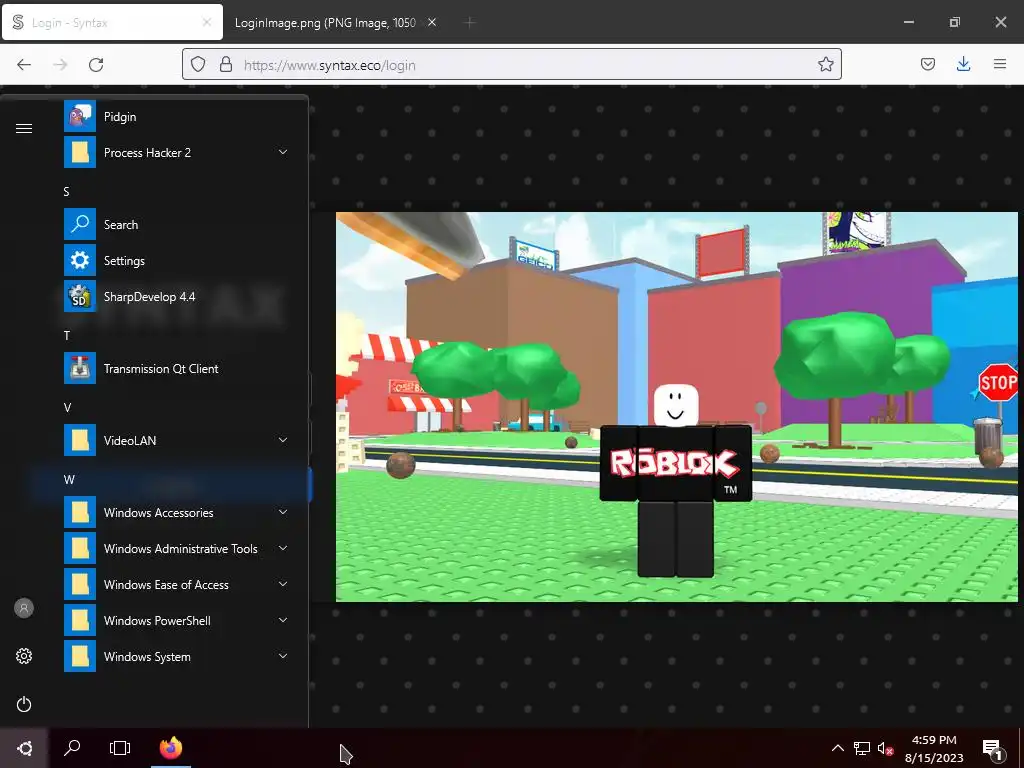Open the network status tray icon
Viewport: 1024px width, 768px height.
click(862, 748)
